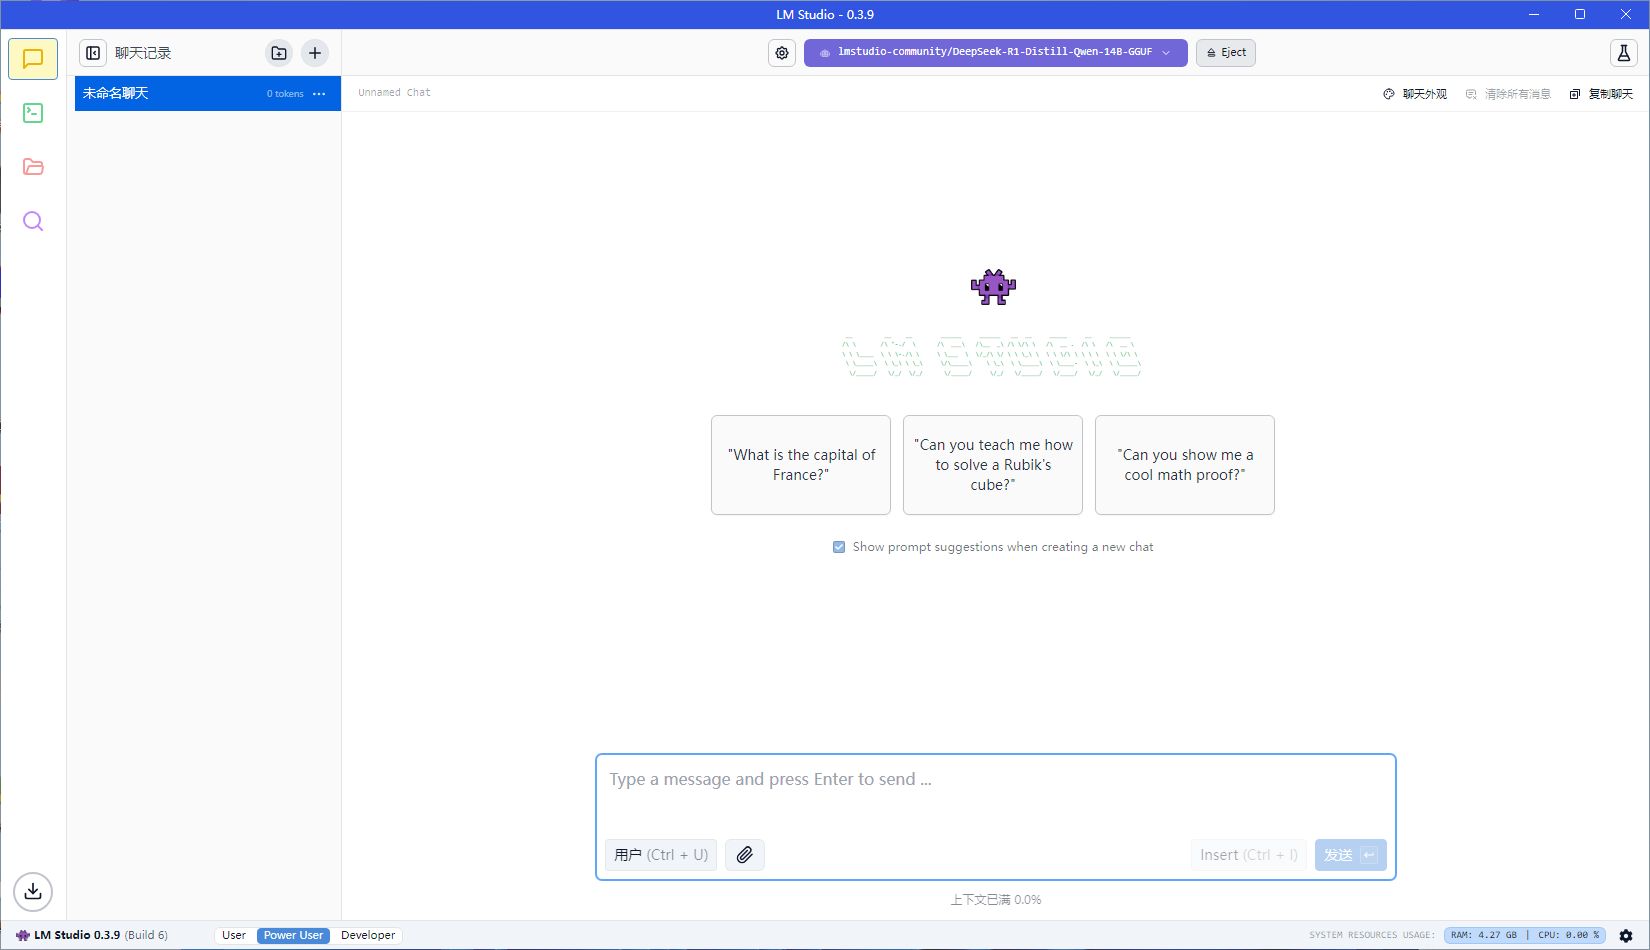
Task: Open the Discover search icon
Action: point(33,221)
